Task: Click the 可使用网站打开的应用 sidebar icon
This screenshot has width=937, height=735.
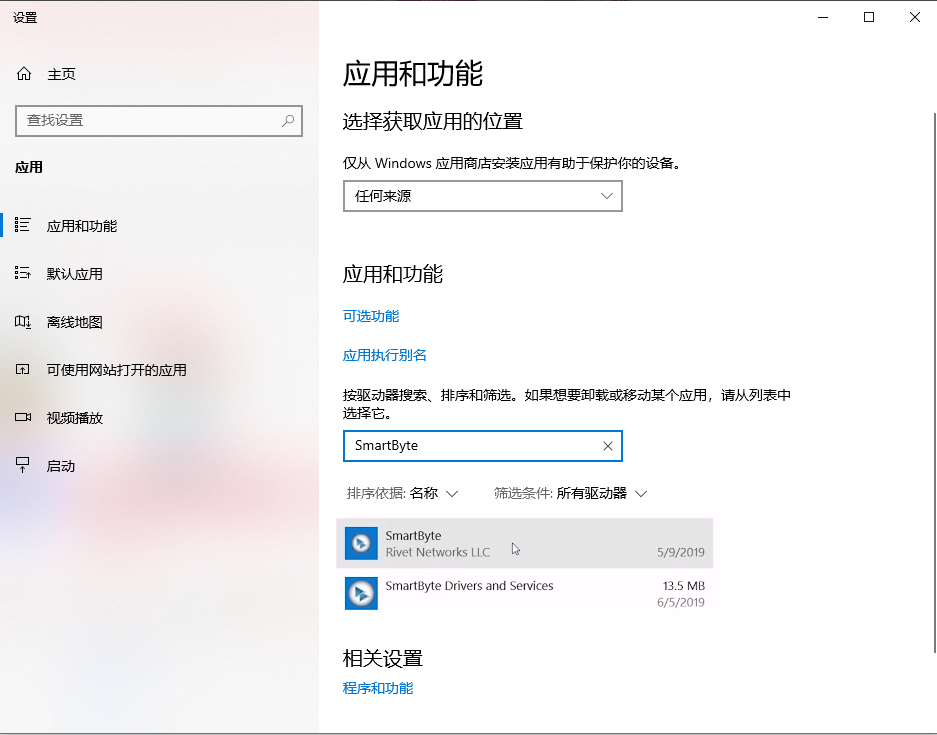Action: click(x=23, y=369)
